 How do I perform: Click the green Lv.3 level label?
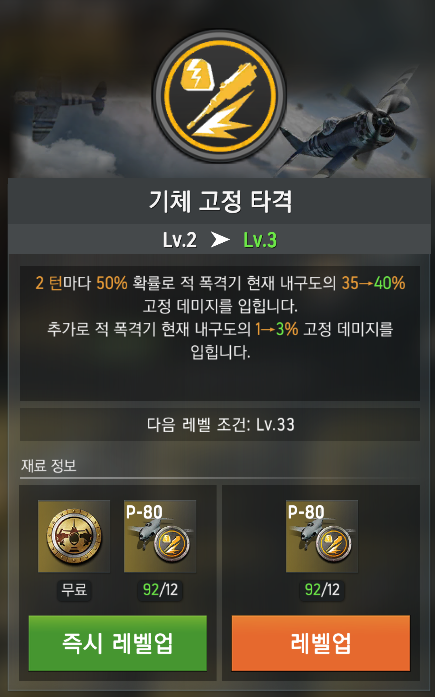point(260,240)
